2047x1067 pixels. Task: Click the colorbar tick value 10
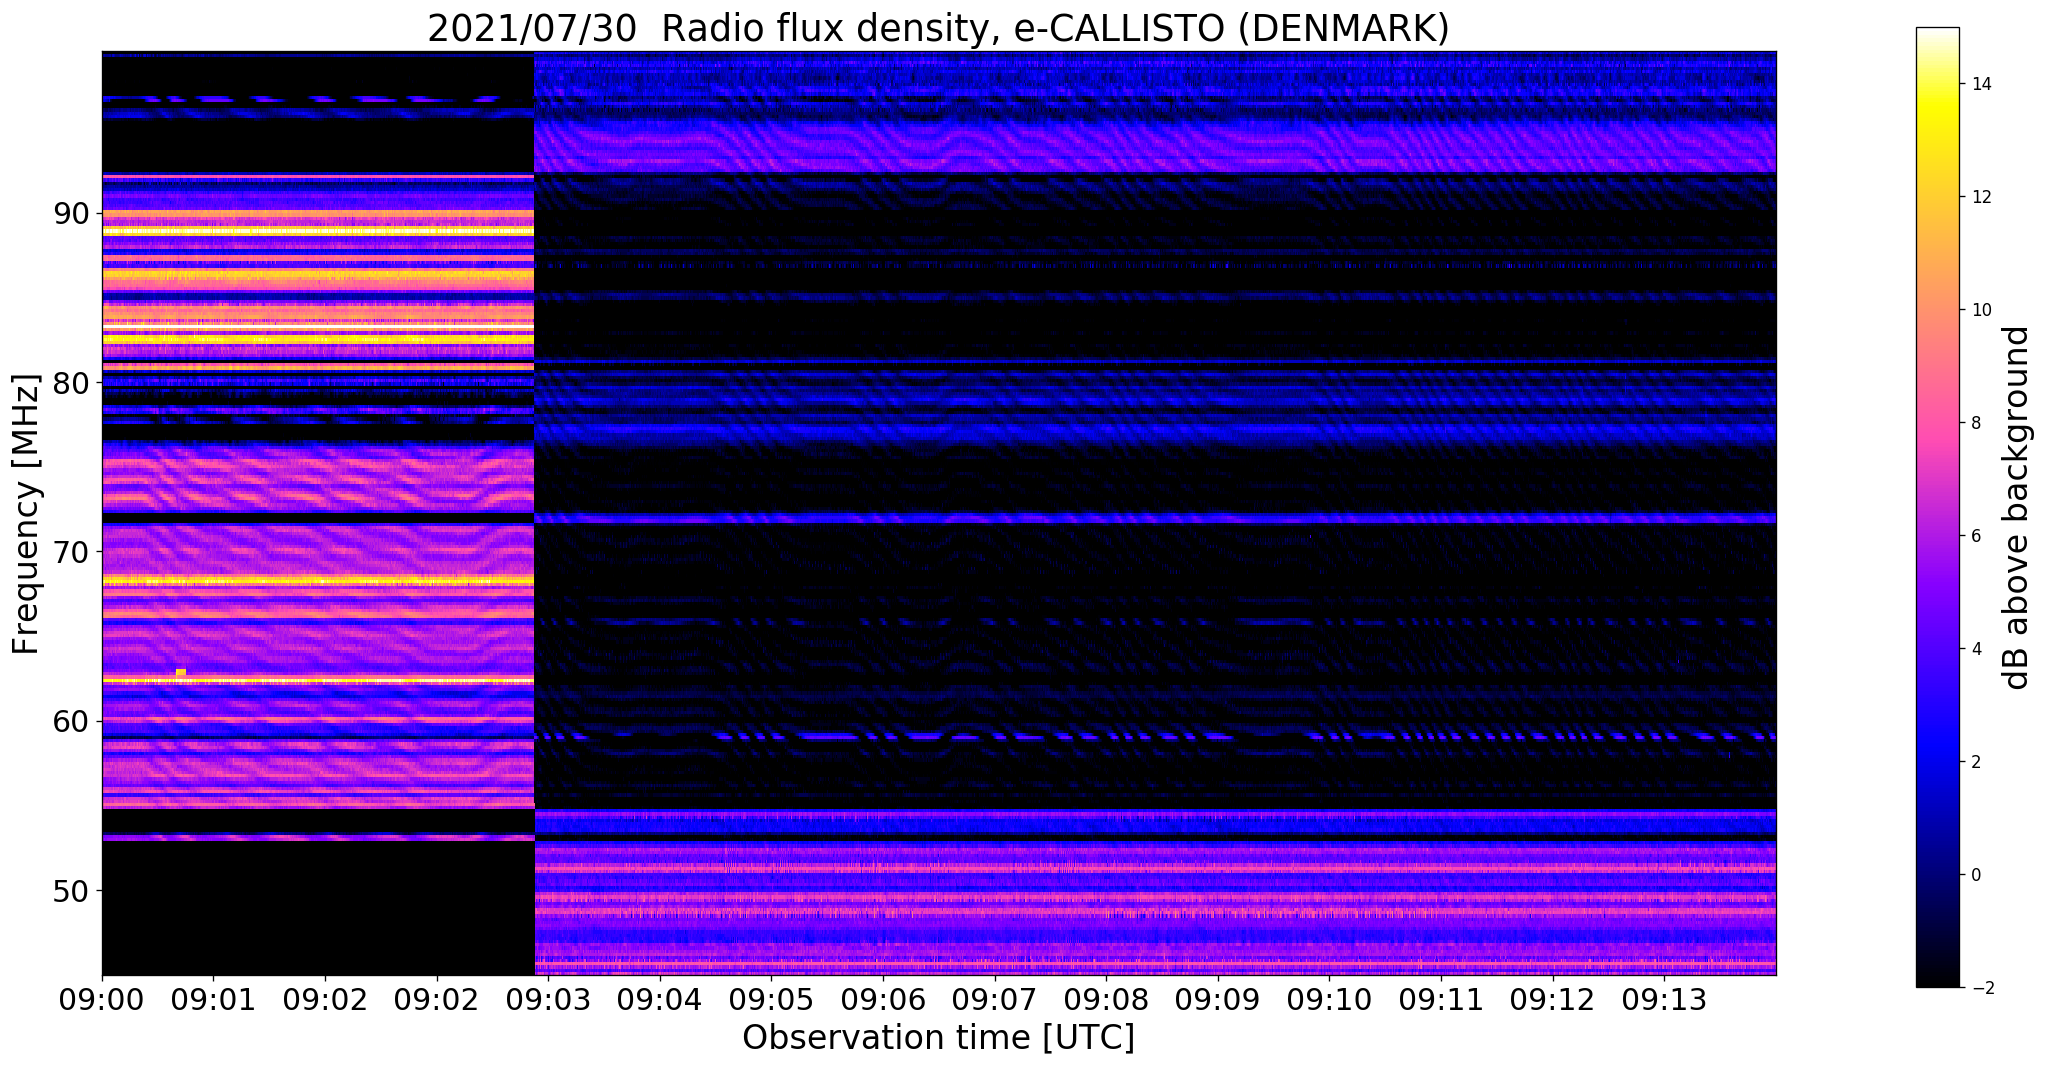(1980, 310)
